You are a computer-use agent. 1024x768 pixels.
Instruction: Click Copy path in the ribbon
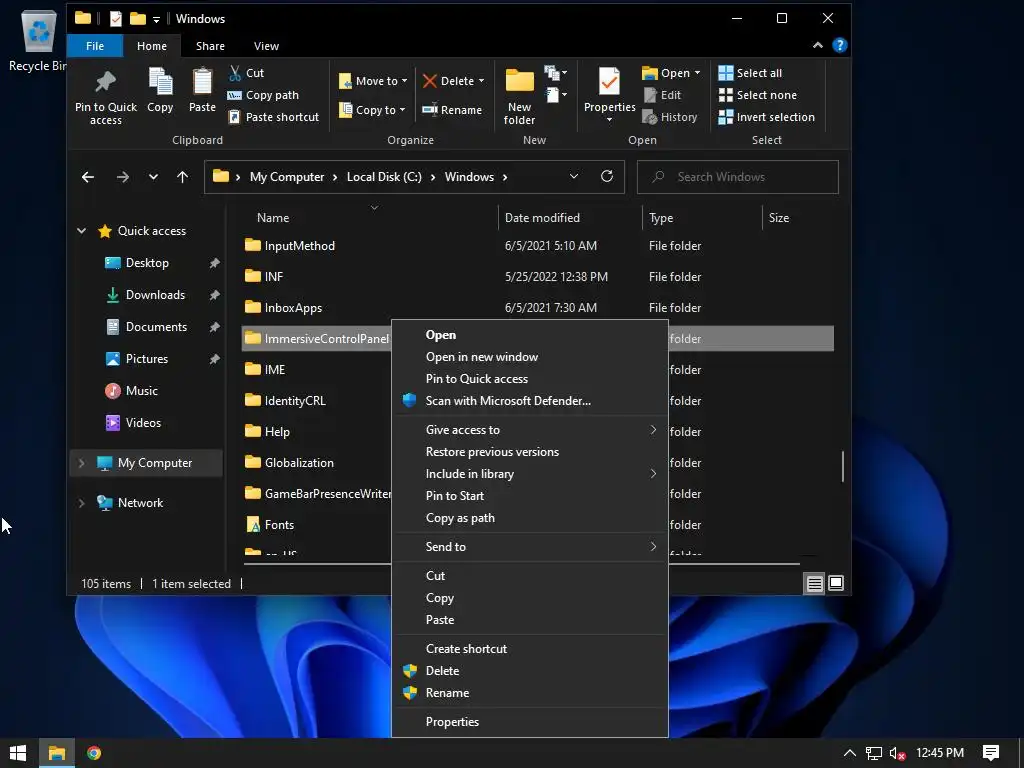pos(263,95)
